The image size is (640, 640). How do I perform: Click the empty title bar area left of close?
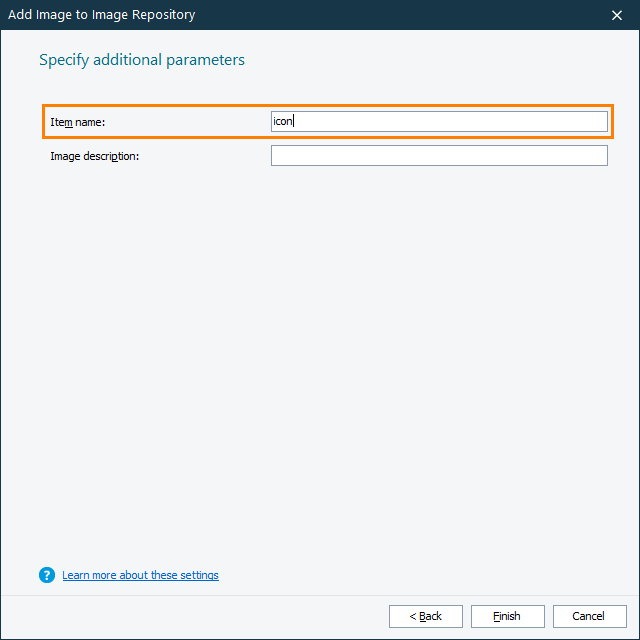(x=400, y=15)
